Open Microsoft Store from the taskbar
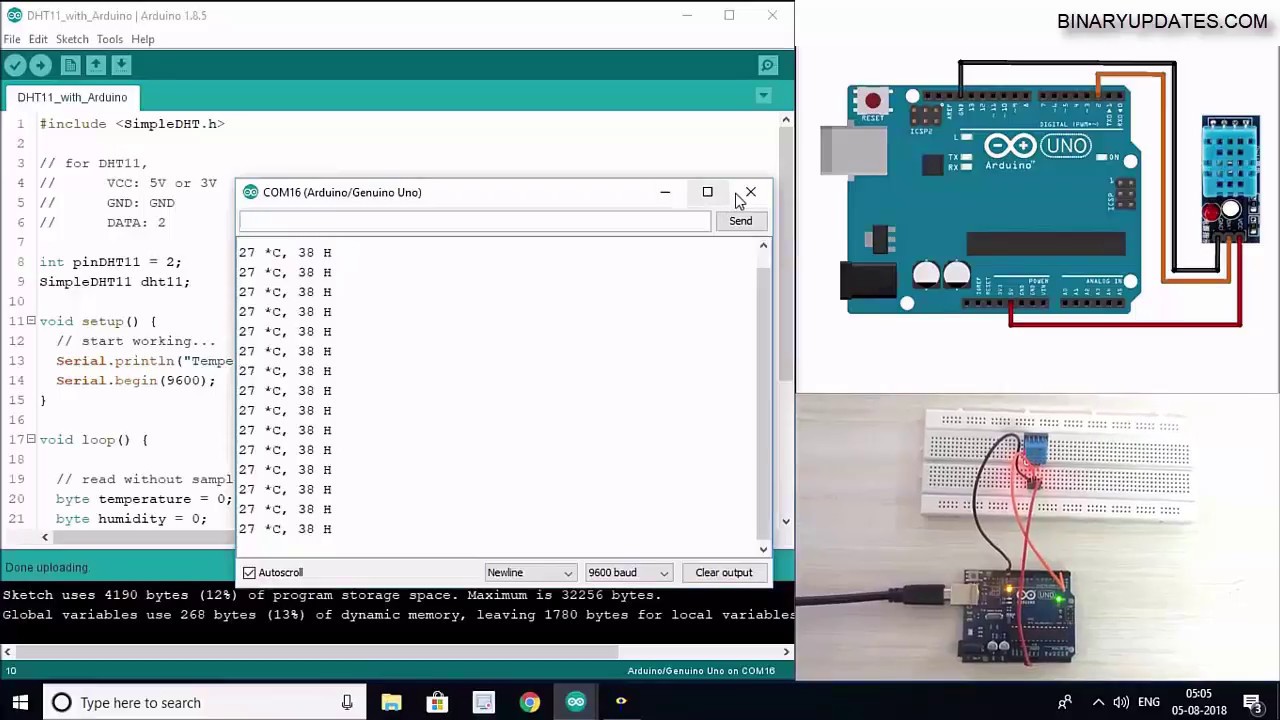This screenshot has width=1280, height=720. pos(437,702)
